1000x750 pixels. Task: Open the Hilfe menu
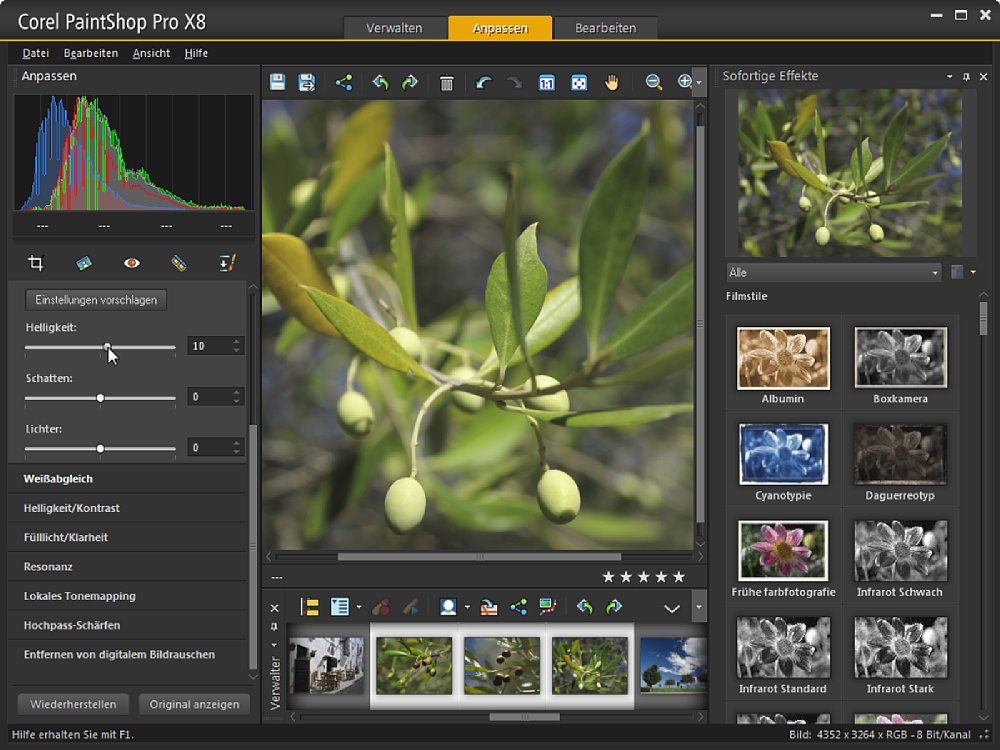(x=196, y=53)
